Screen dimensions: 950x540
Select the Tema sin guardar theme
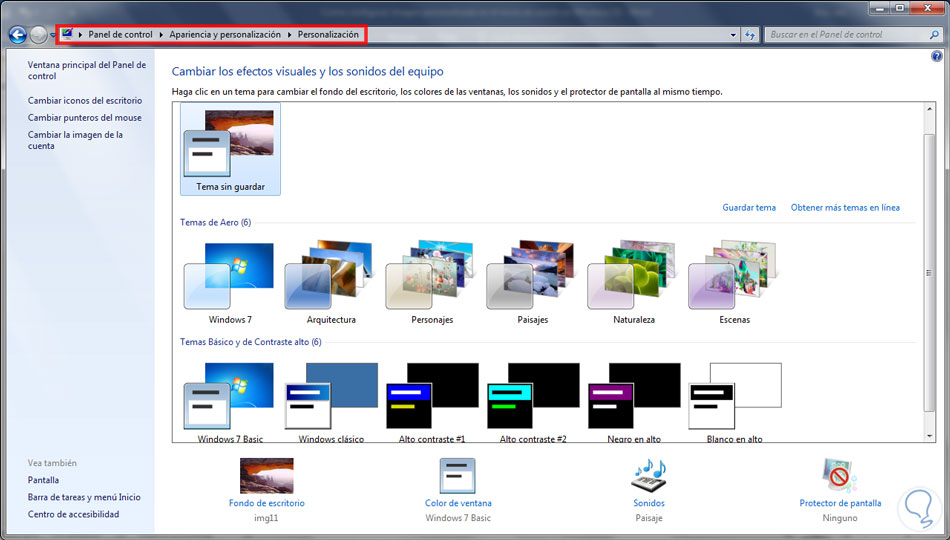click(230, 149)
